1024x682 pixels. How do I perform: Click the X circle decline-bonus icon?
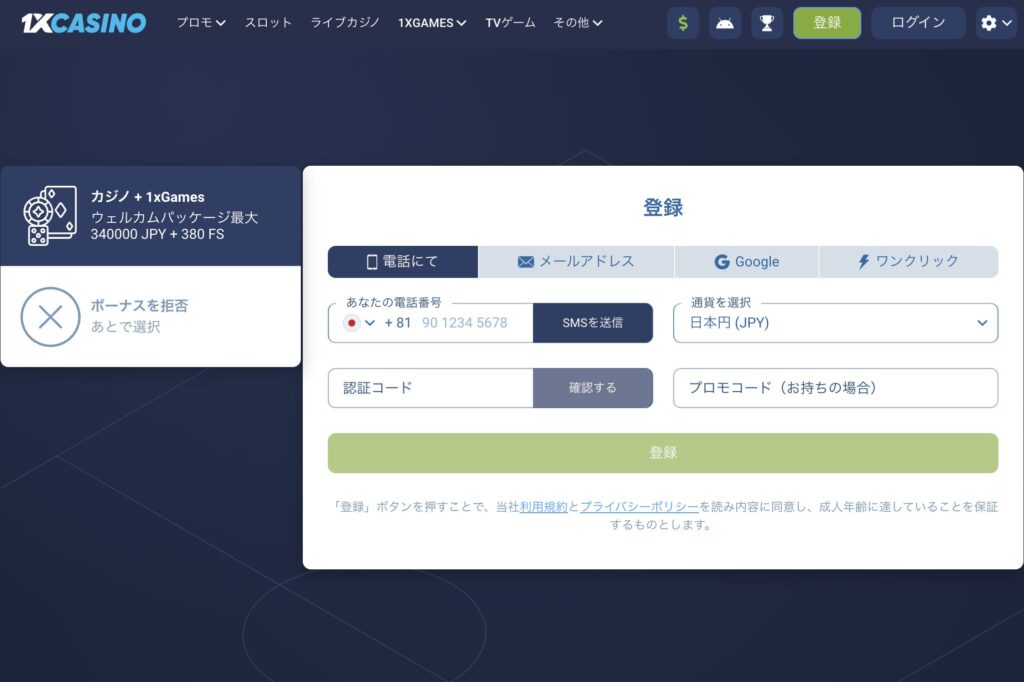(50, 317)
